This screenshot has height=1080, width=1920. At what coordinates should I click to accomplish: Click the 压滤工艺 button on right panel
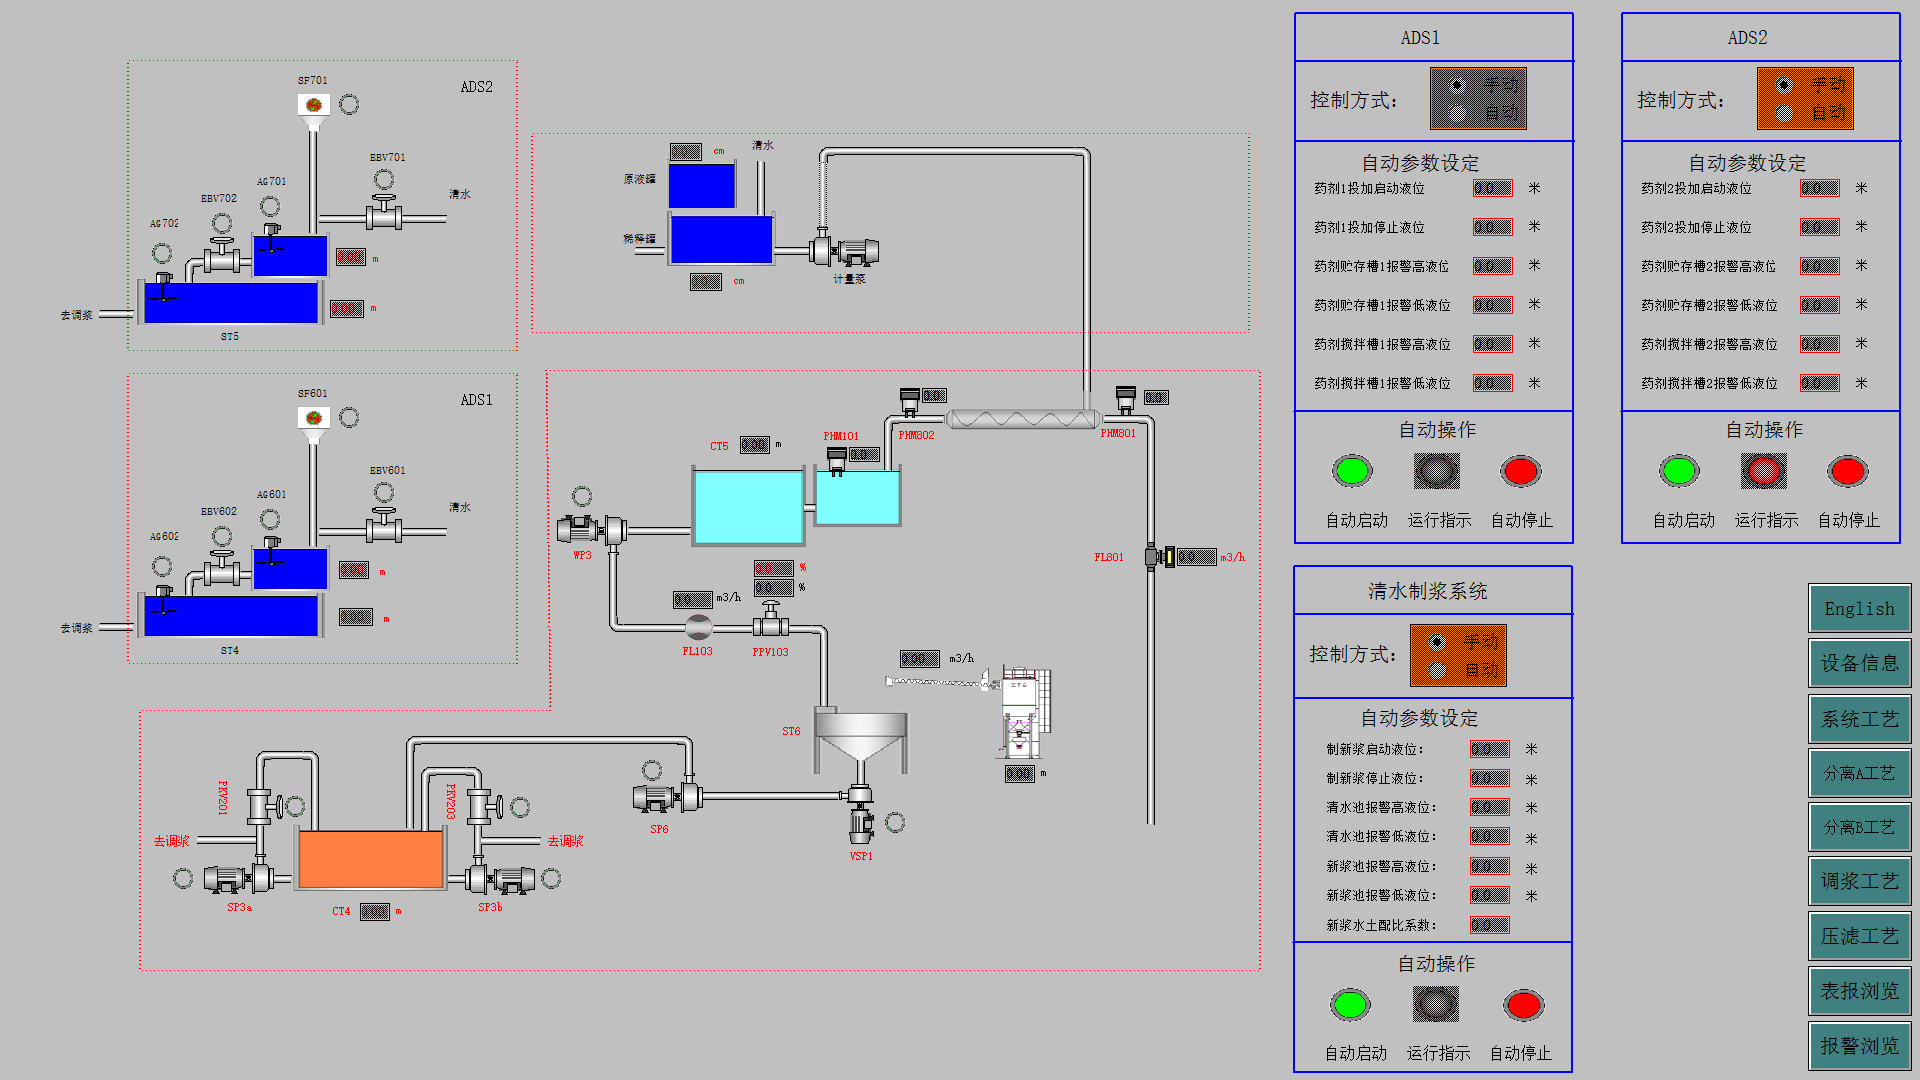[x=1858, y=936]
